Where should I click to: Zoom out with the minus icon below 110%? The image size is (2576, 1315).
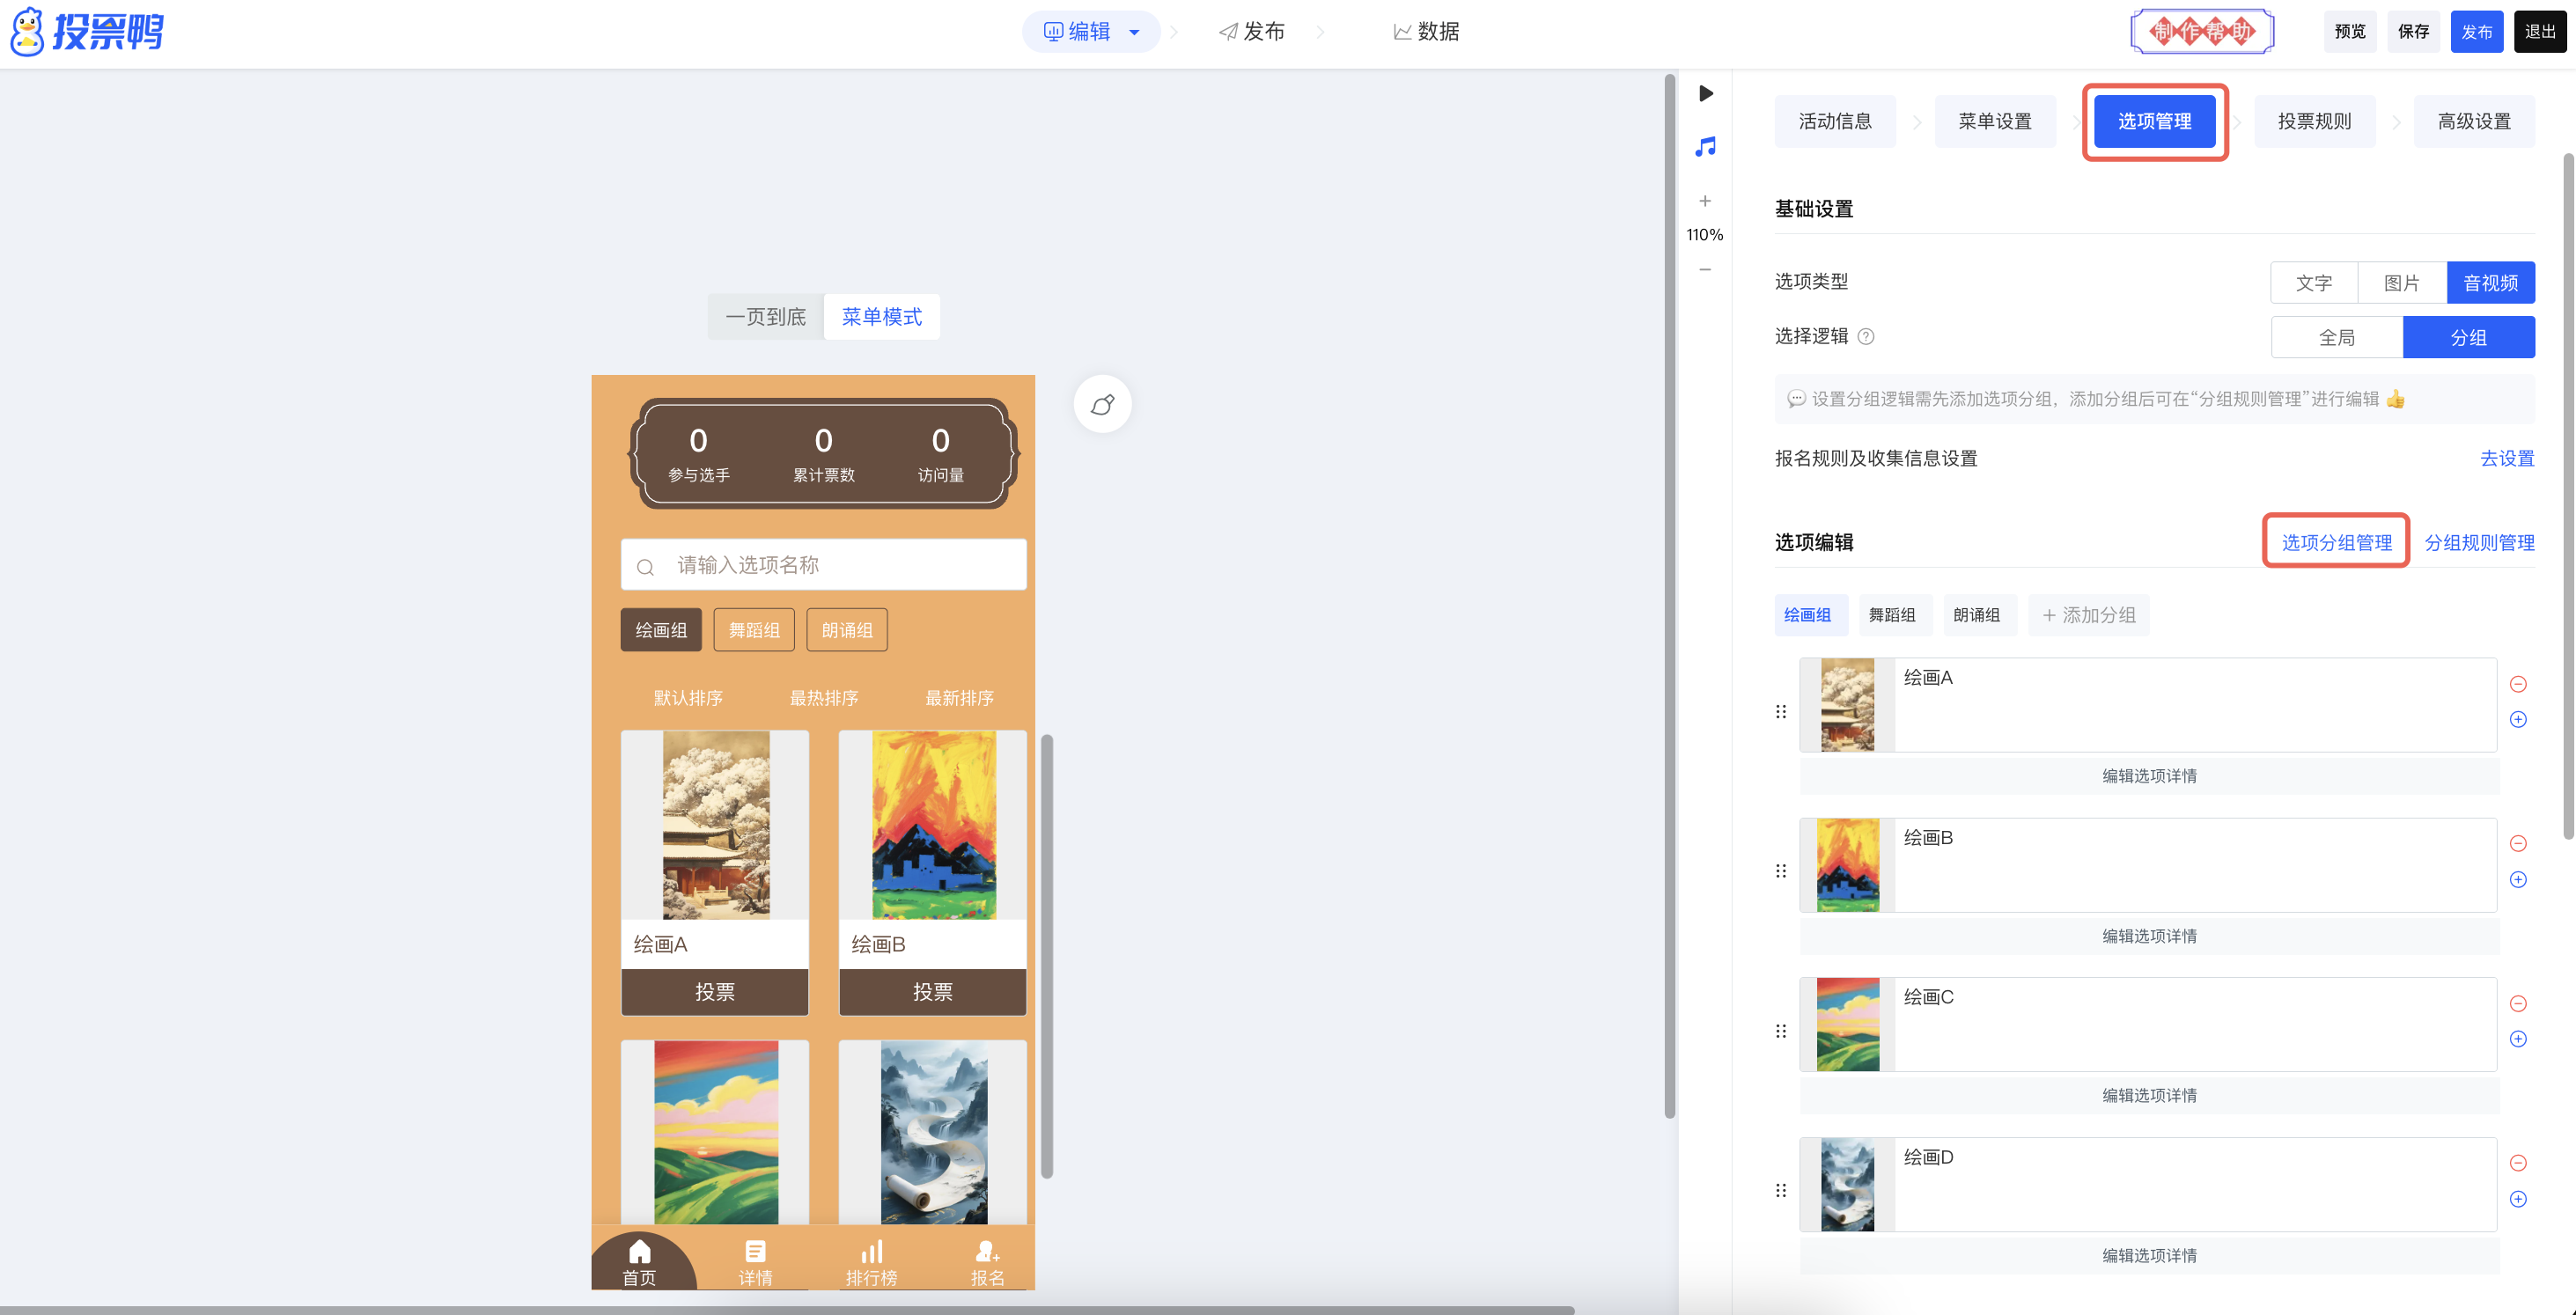1705,269
